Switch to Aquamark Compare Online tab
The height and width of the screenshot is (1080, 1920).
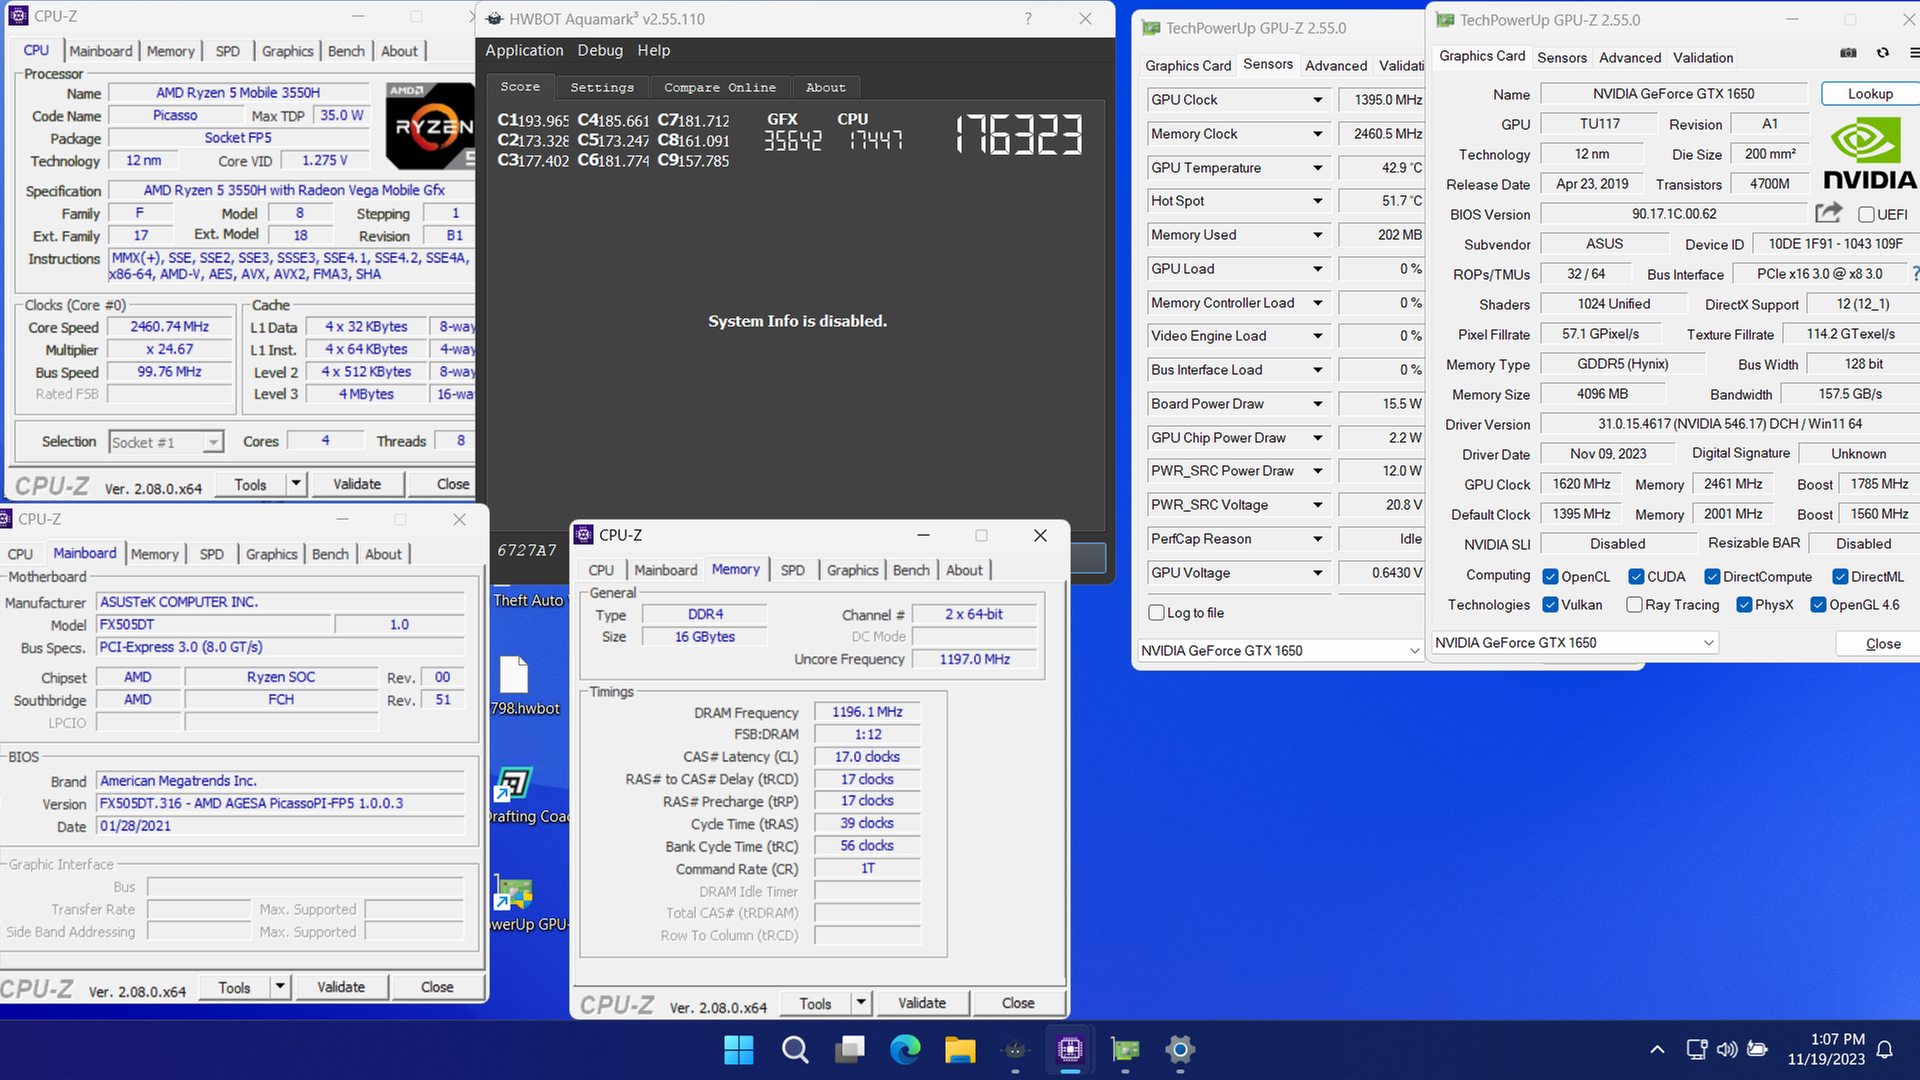[720, 88]
